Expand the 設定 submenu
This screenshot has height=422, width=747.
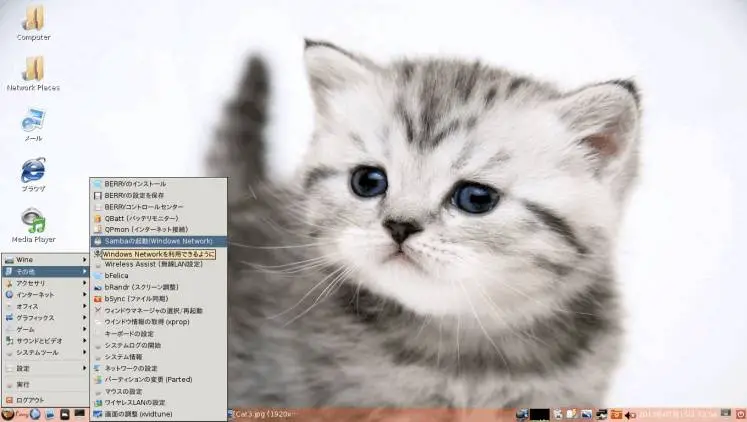click(x=46, y=368)
